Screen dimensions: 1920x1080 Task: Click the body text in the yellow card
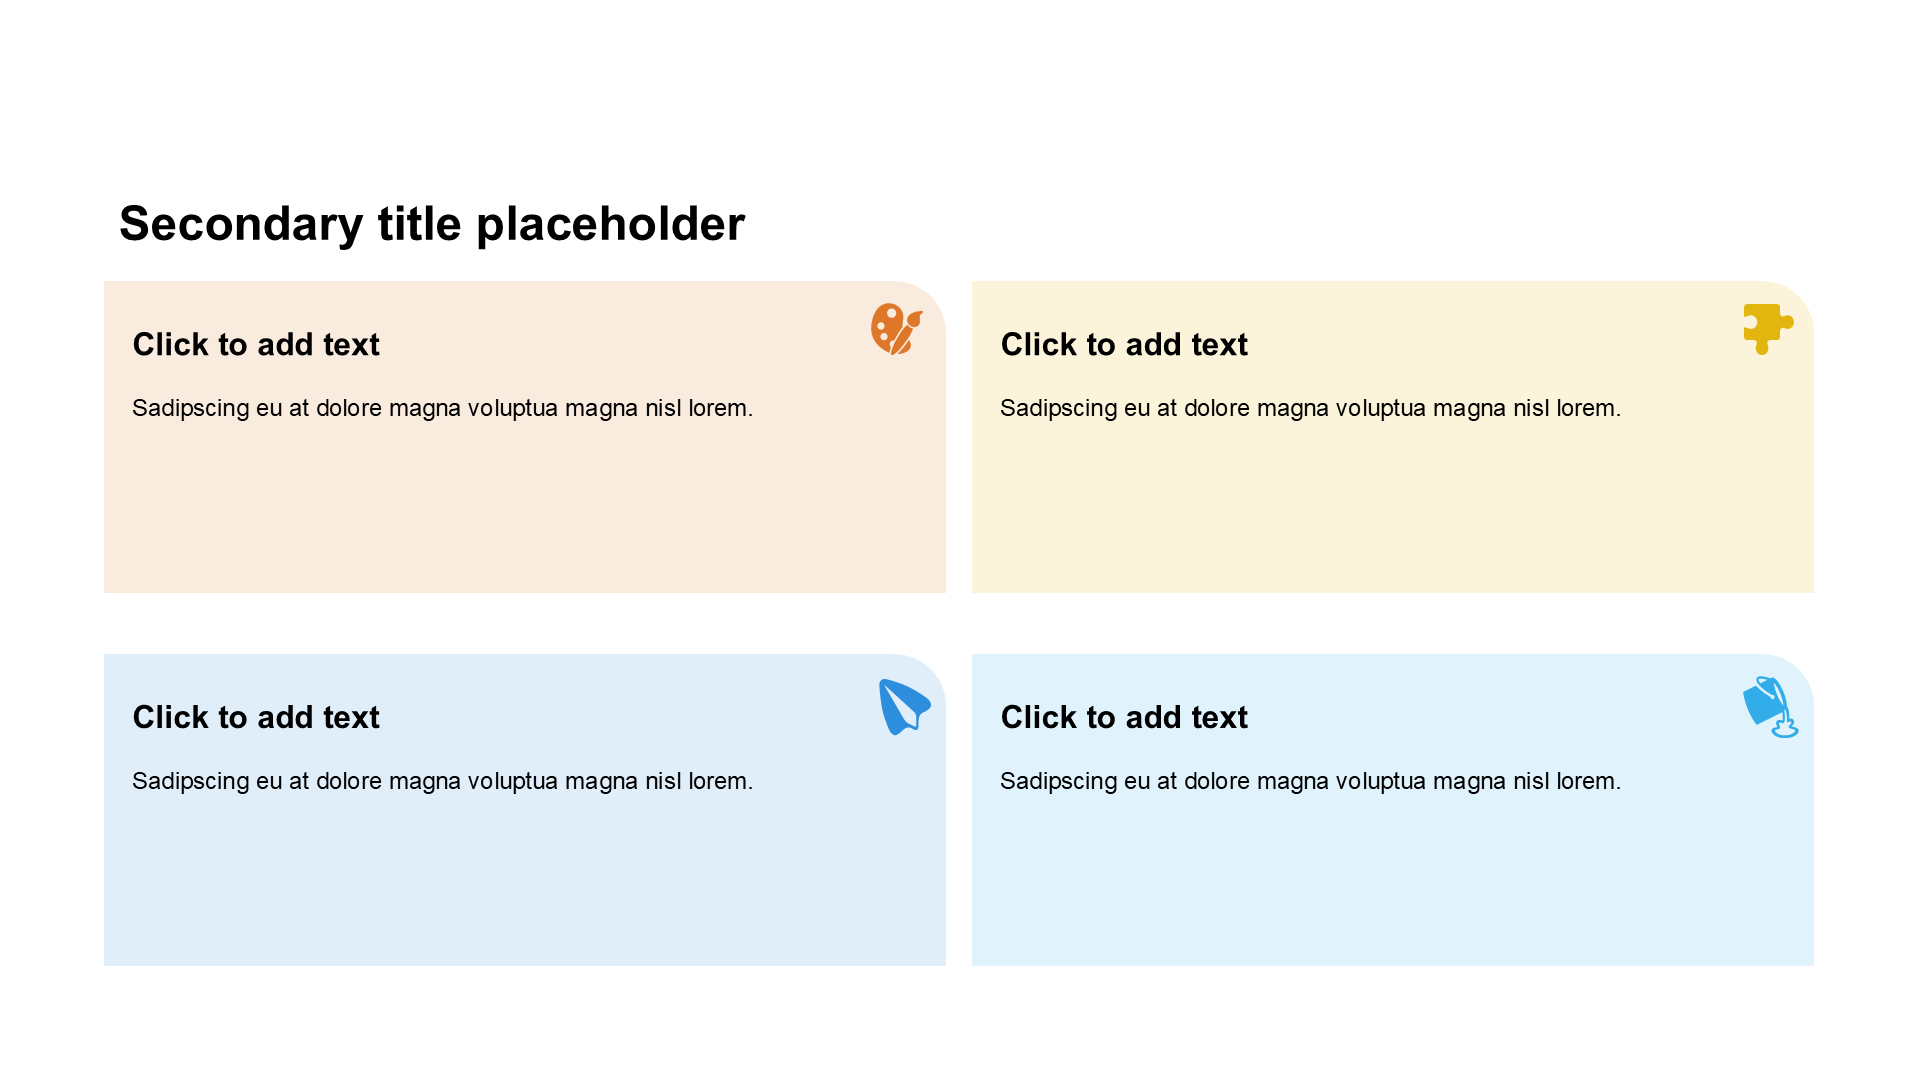point(1310,408)
